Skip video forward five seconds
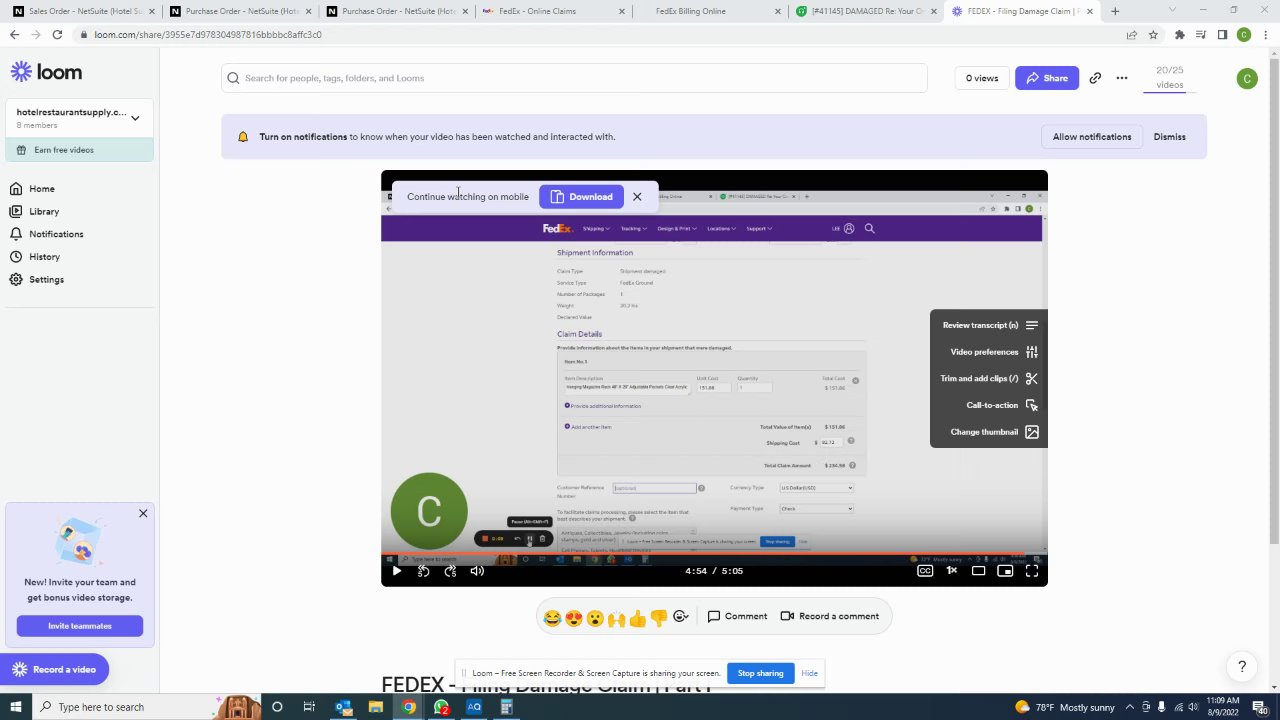The height and width of the screenshot is (720, 1280). pyautogui.click(x=450, y=571)
